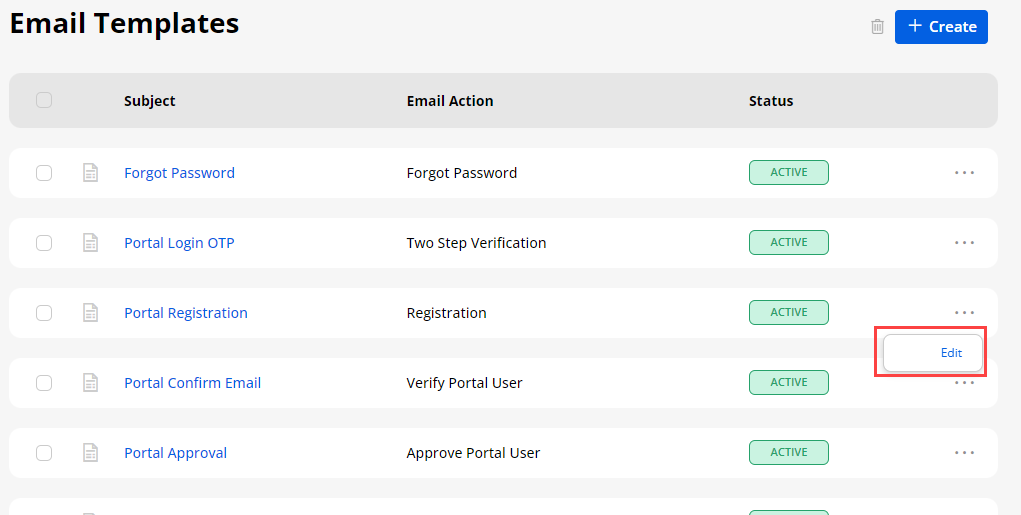Click the Portal Registration document icon

[x=90, y=313]
